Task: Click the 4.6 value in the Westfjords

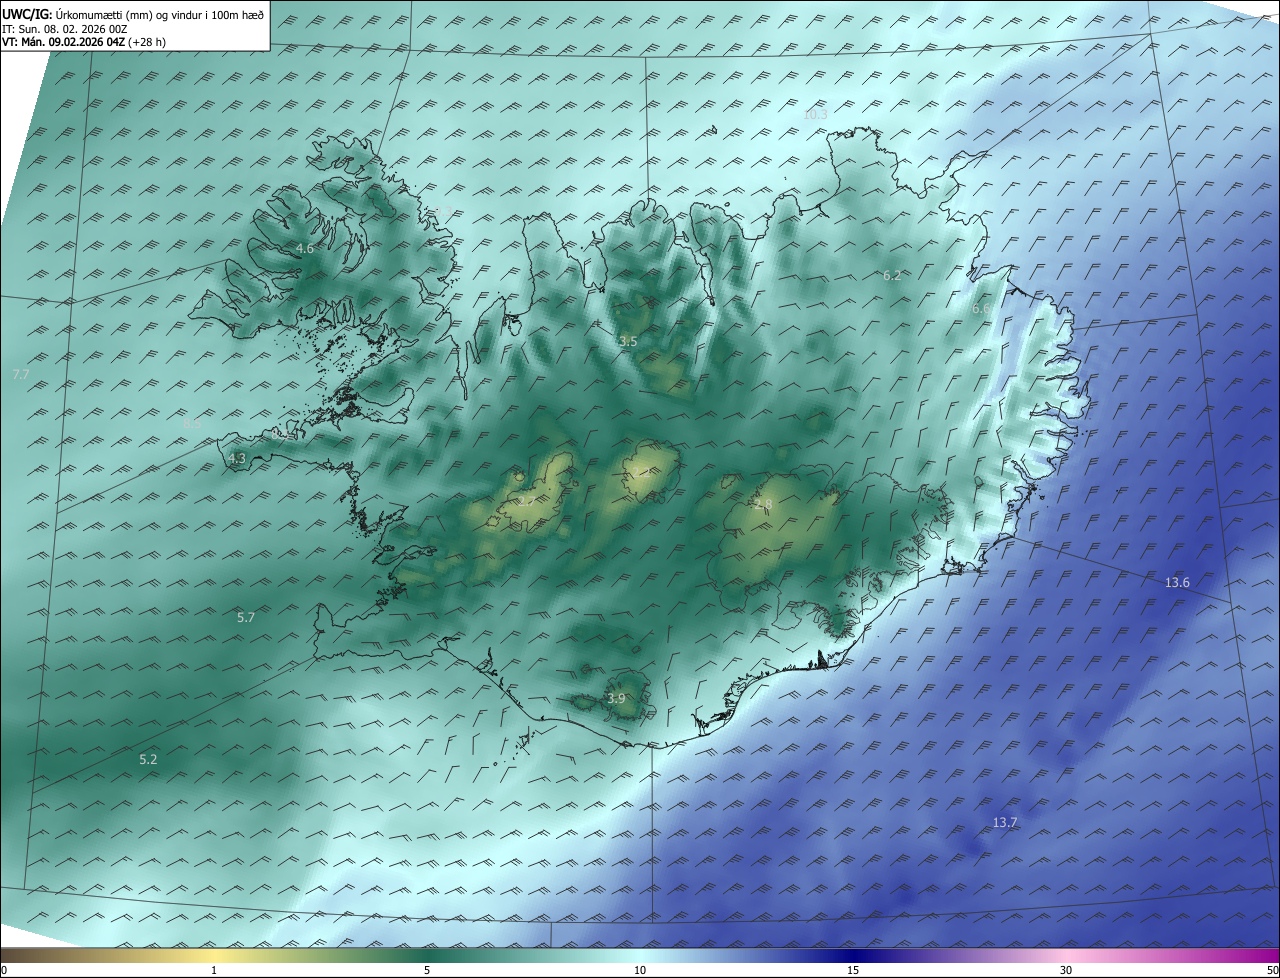Action: tap(304, 248)
